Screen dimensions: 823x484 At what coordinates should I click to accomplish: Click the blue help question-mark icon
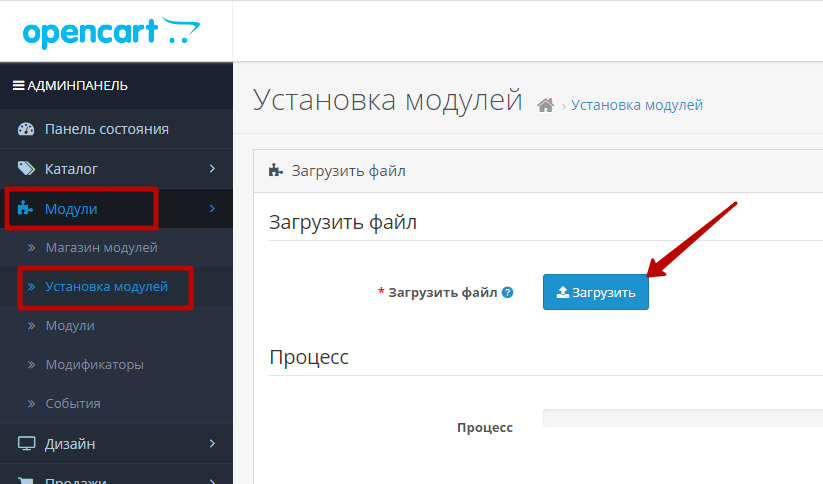pos(508,292)
